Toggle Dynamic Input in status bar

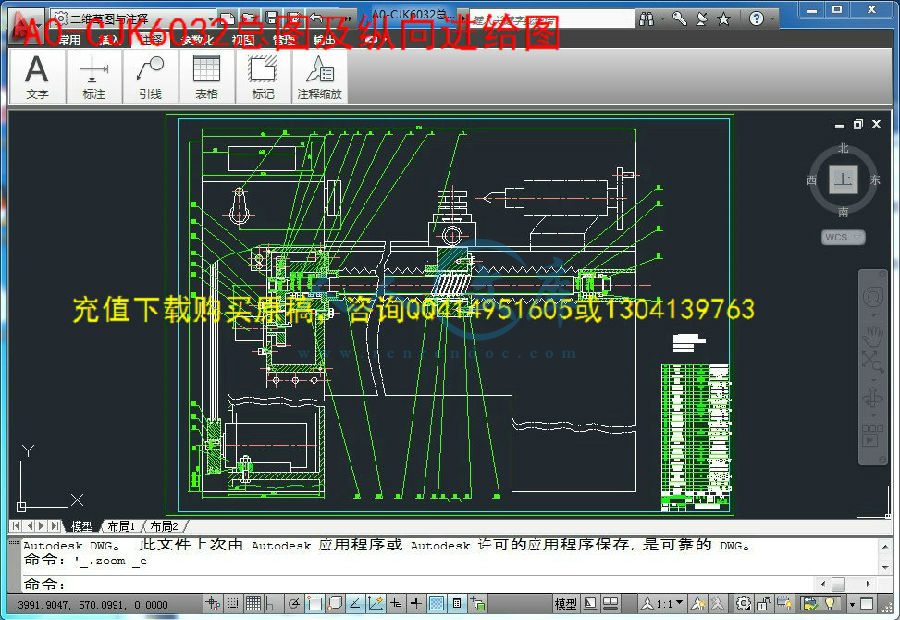tap(396, 603)
